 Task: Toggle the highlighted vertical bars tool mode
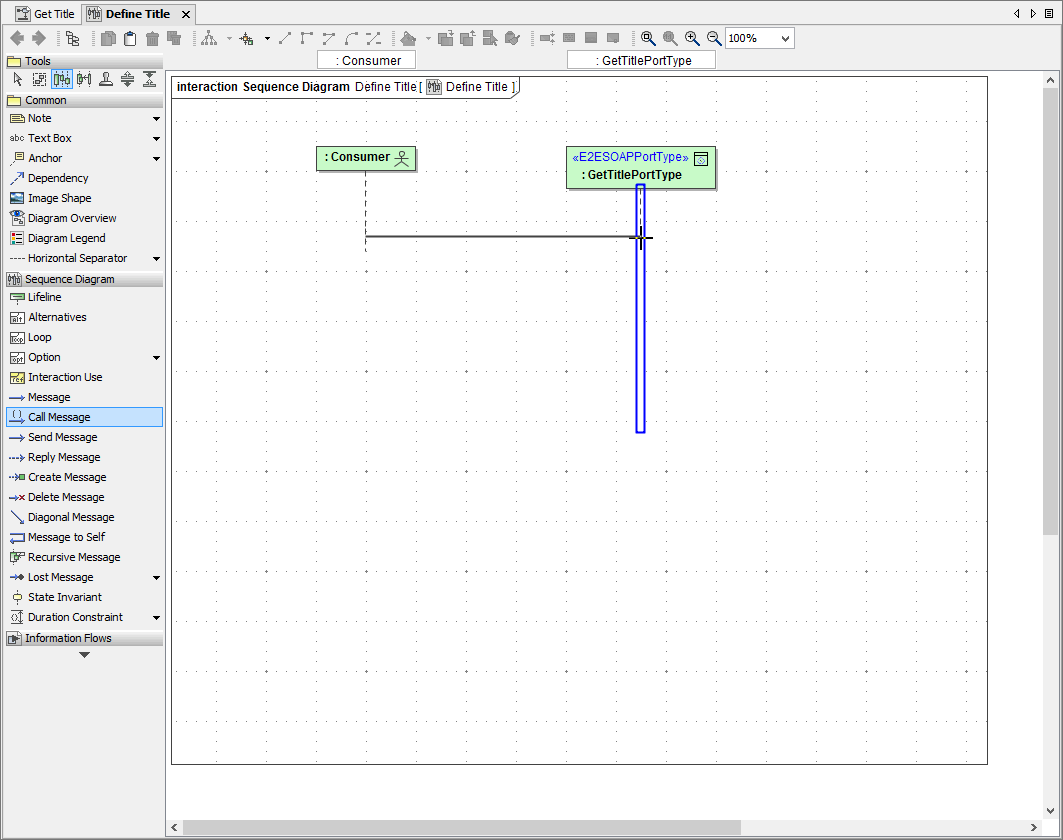pos(62,80)
